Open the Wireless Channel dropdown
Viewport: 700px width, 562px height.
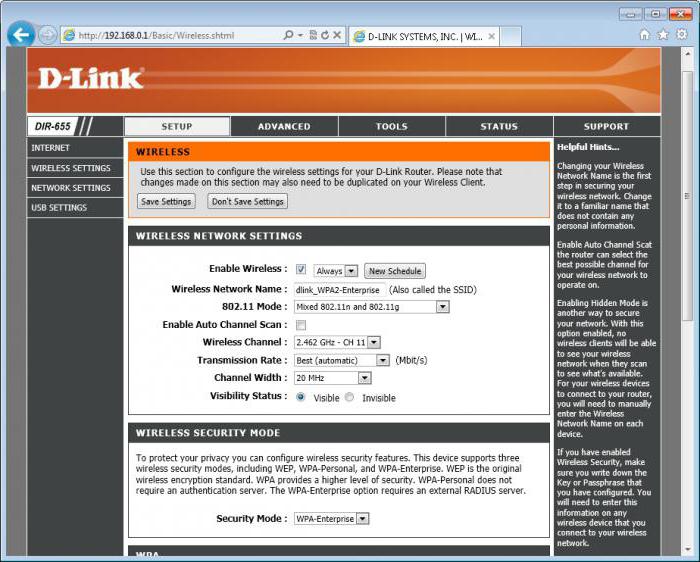click(337, 342)
